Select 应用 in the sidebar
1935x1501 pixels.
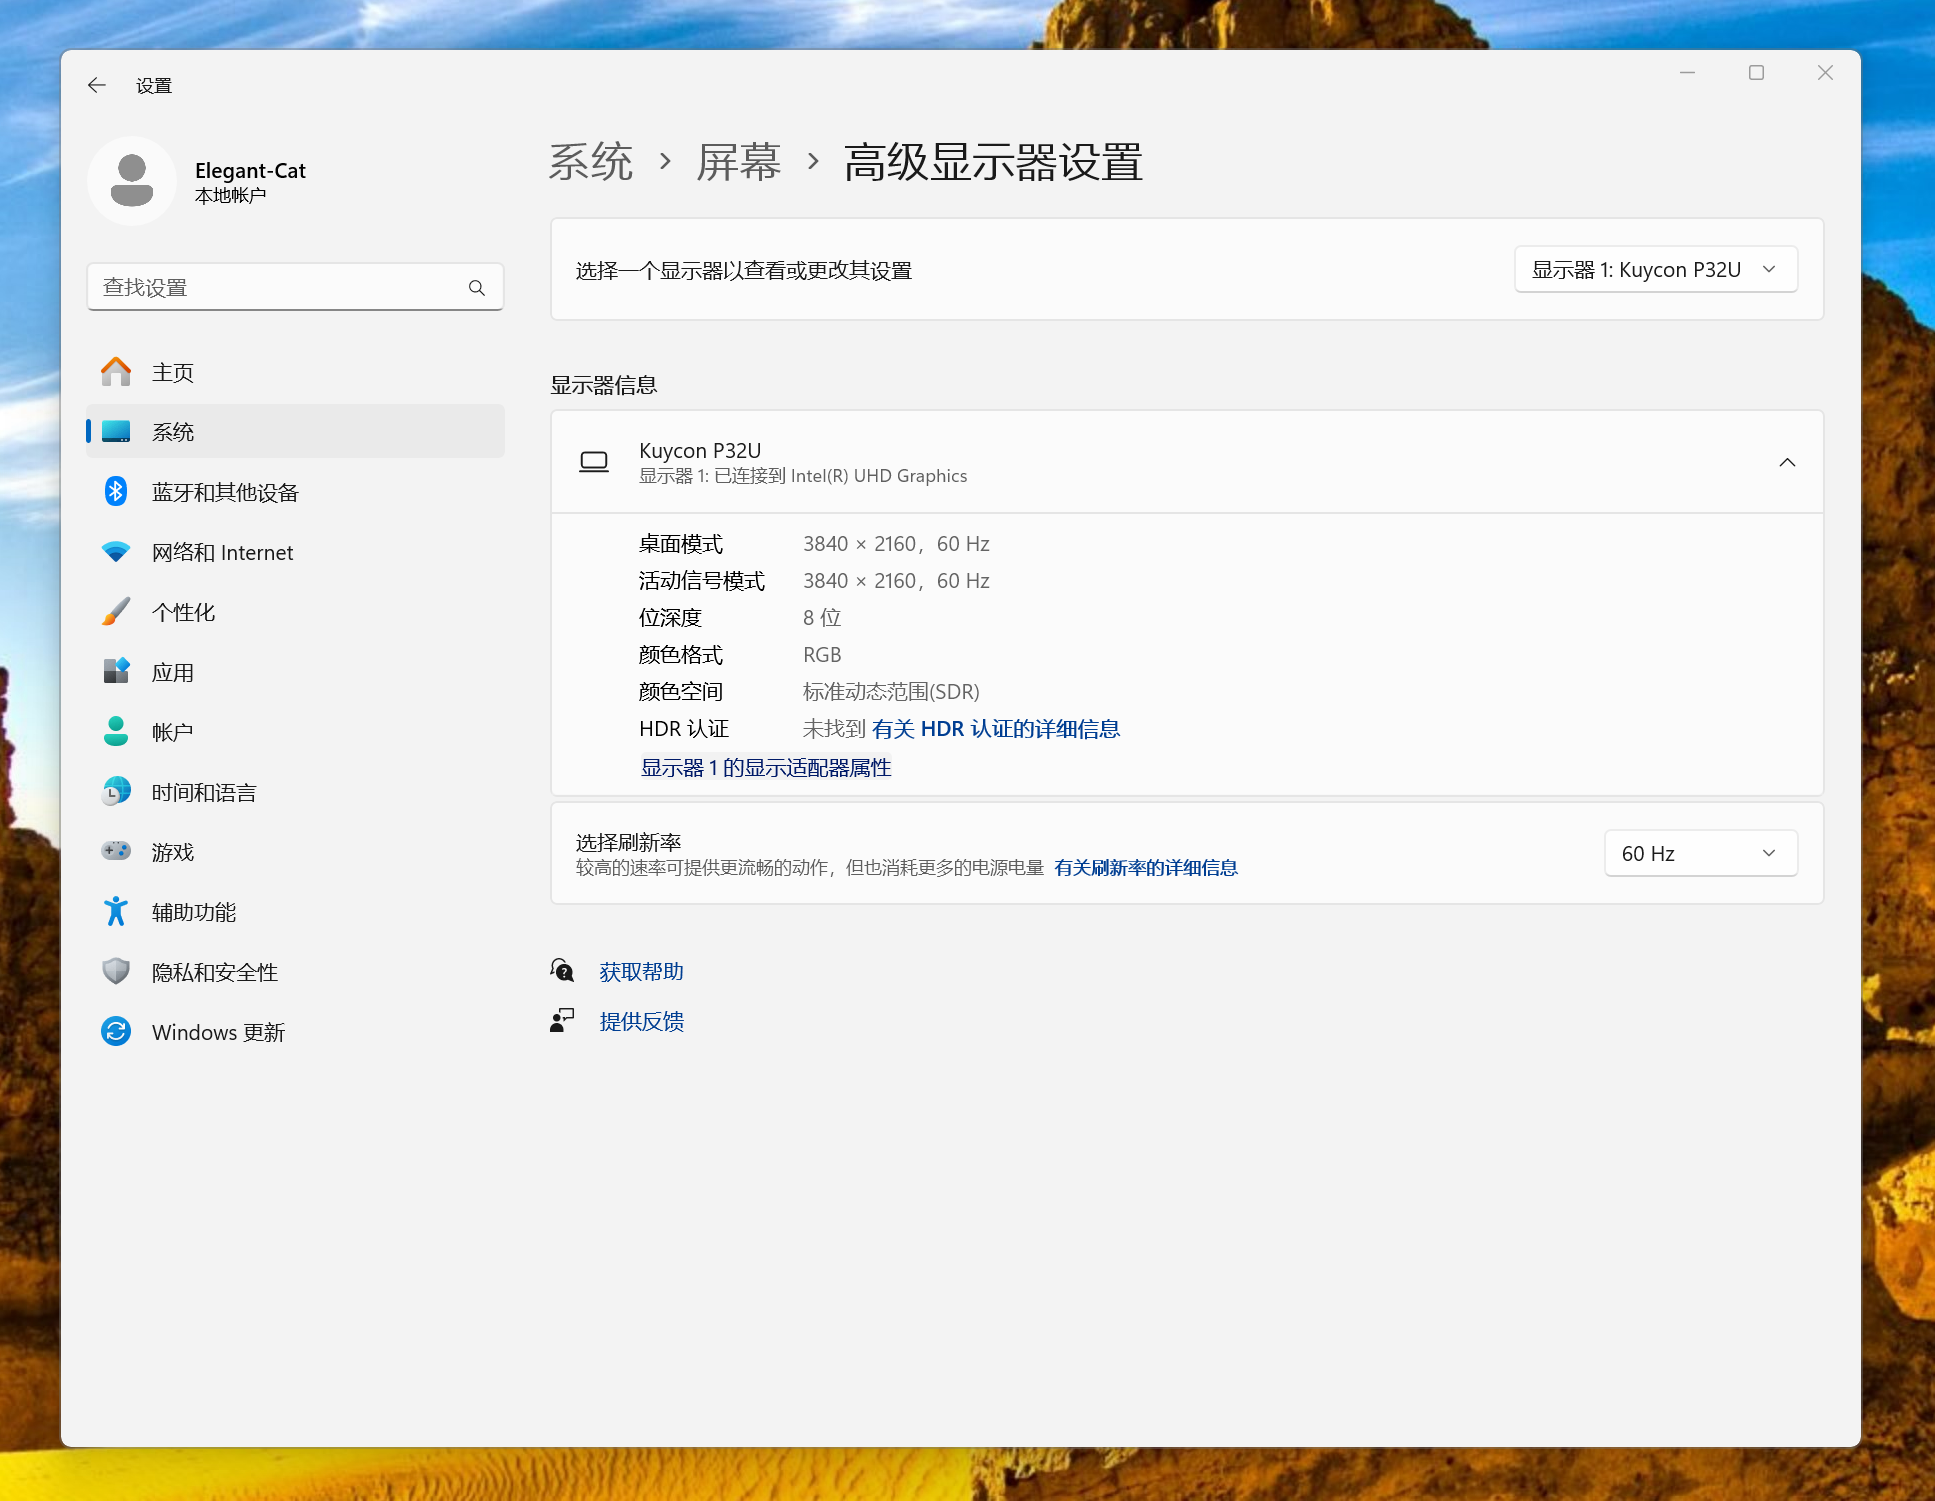point(173,672)
